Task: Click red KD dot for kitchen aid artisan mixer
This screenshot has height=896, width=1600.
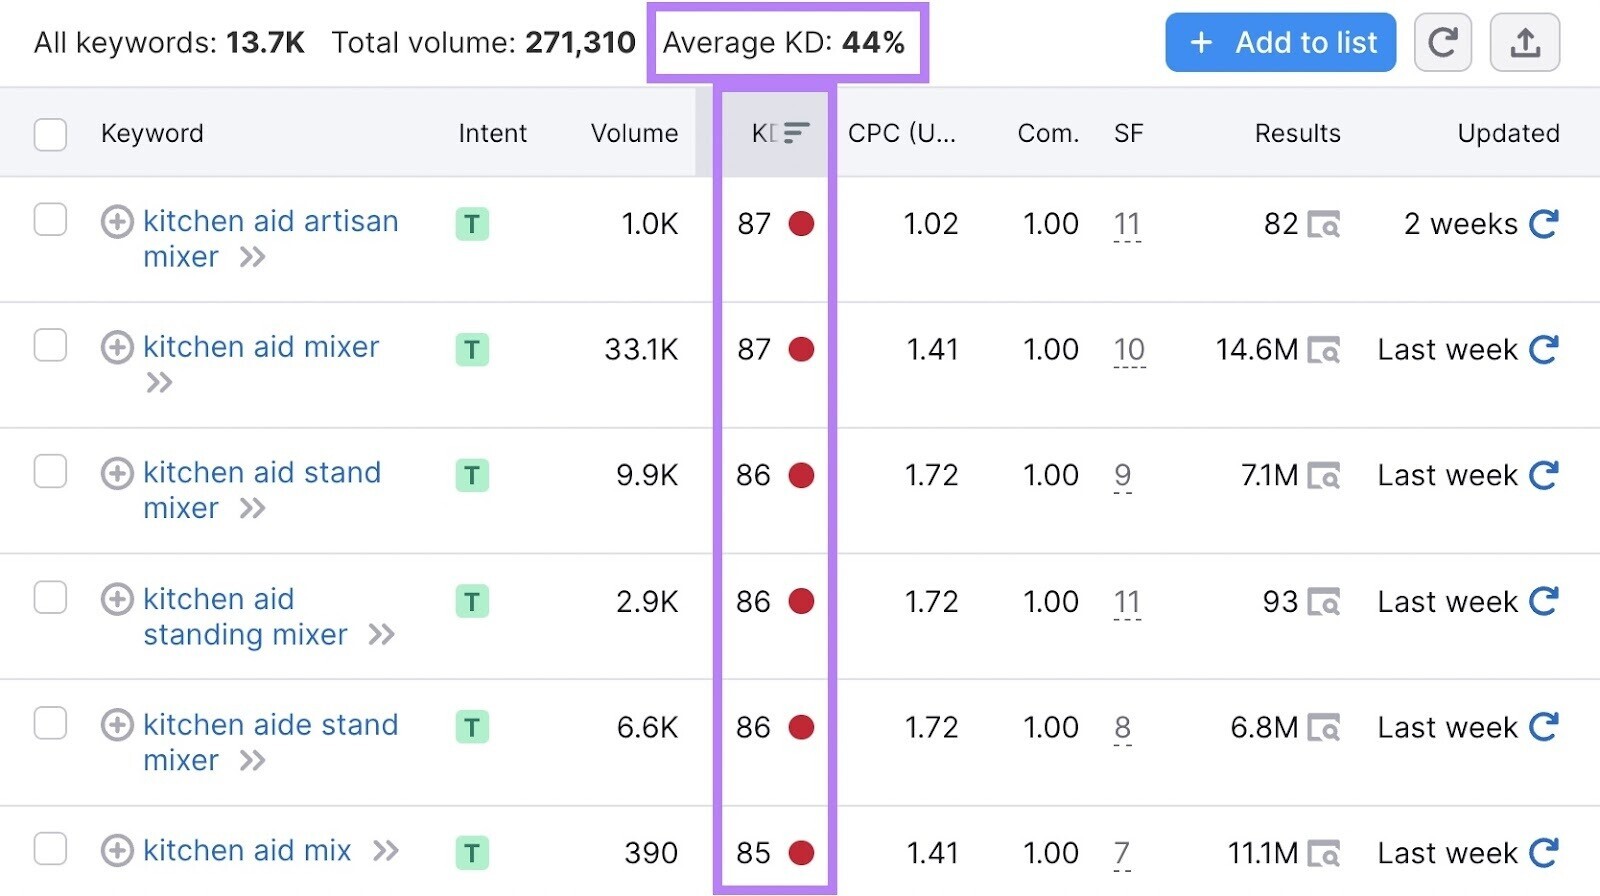Action: coord(801,224)
